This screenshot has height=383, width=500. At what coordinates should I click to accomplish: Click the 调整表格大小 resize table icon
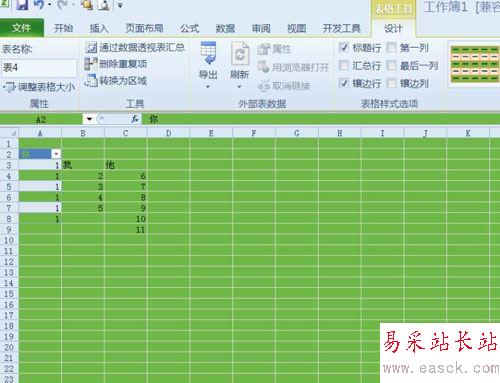9,87
